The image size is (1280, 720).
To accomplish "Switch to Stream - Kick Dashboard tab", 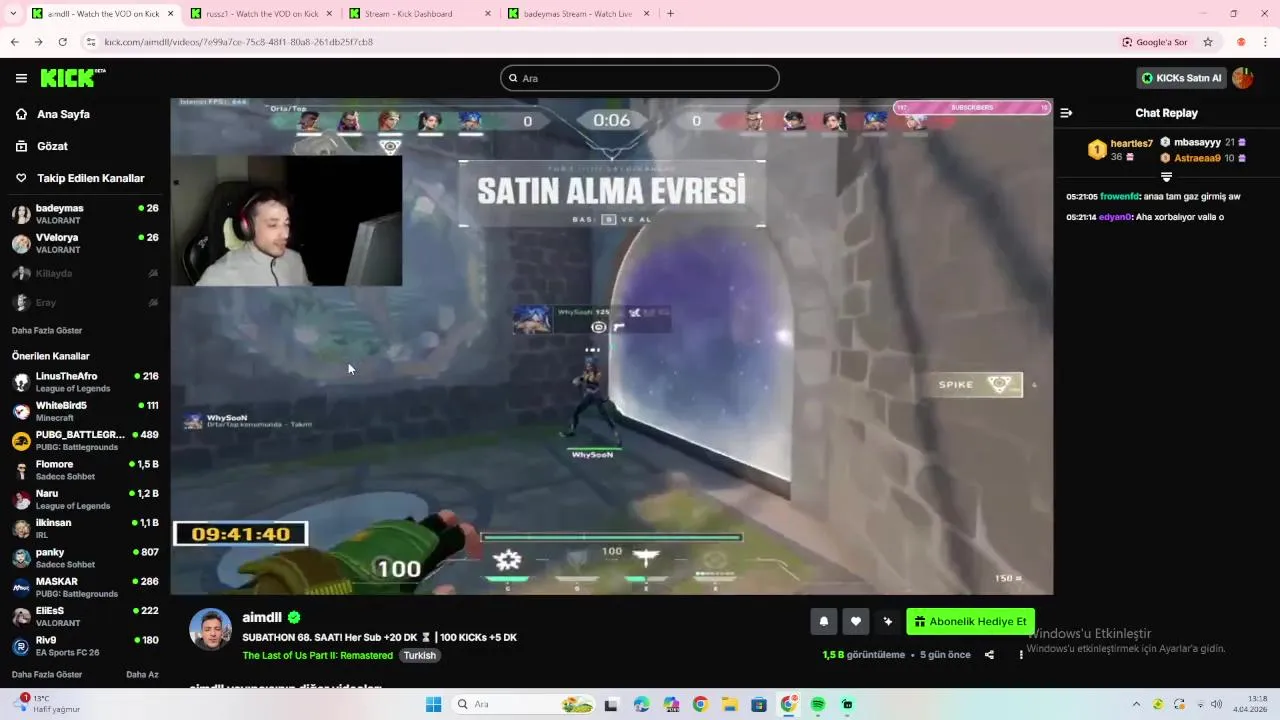I will [421, 14].
